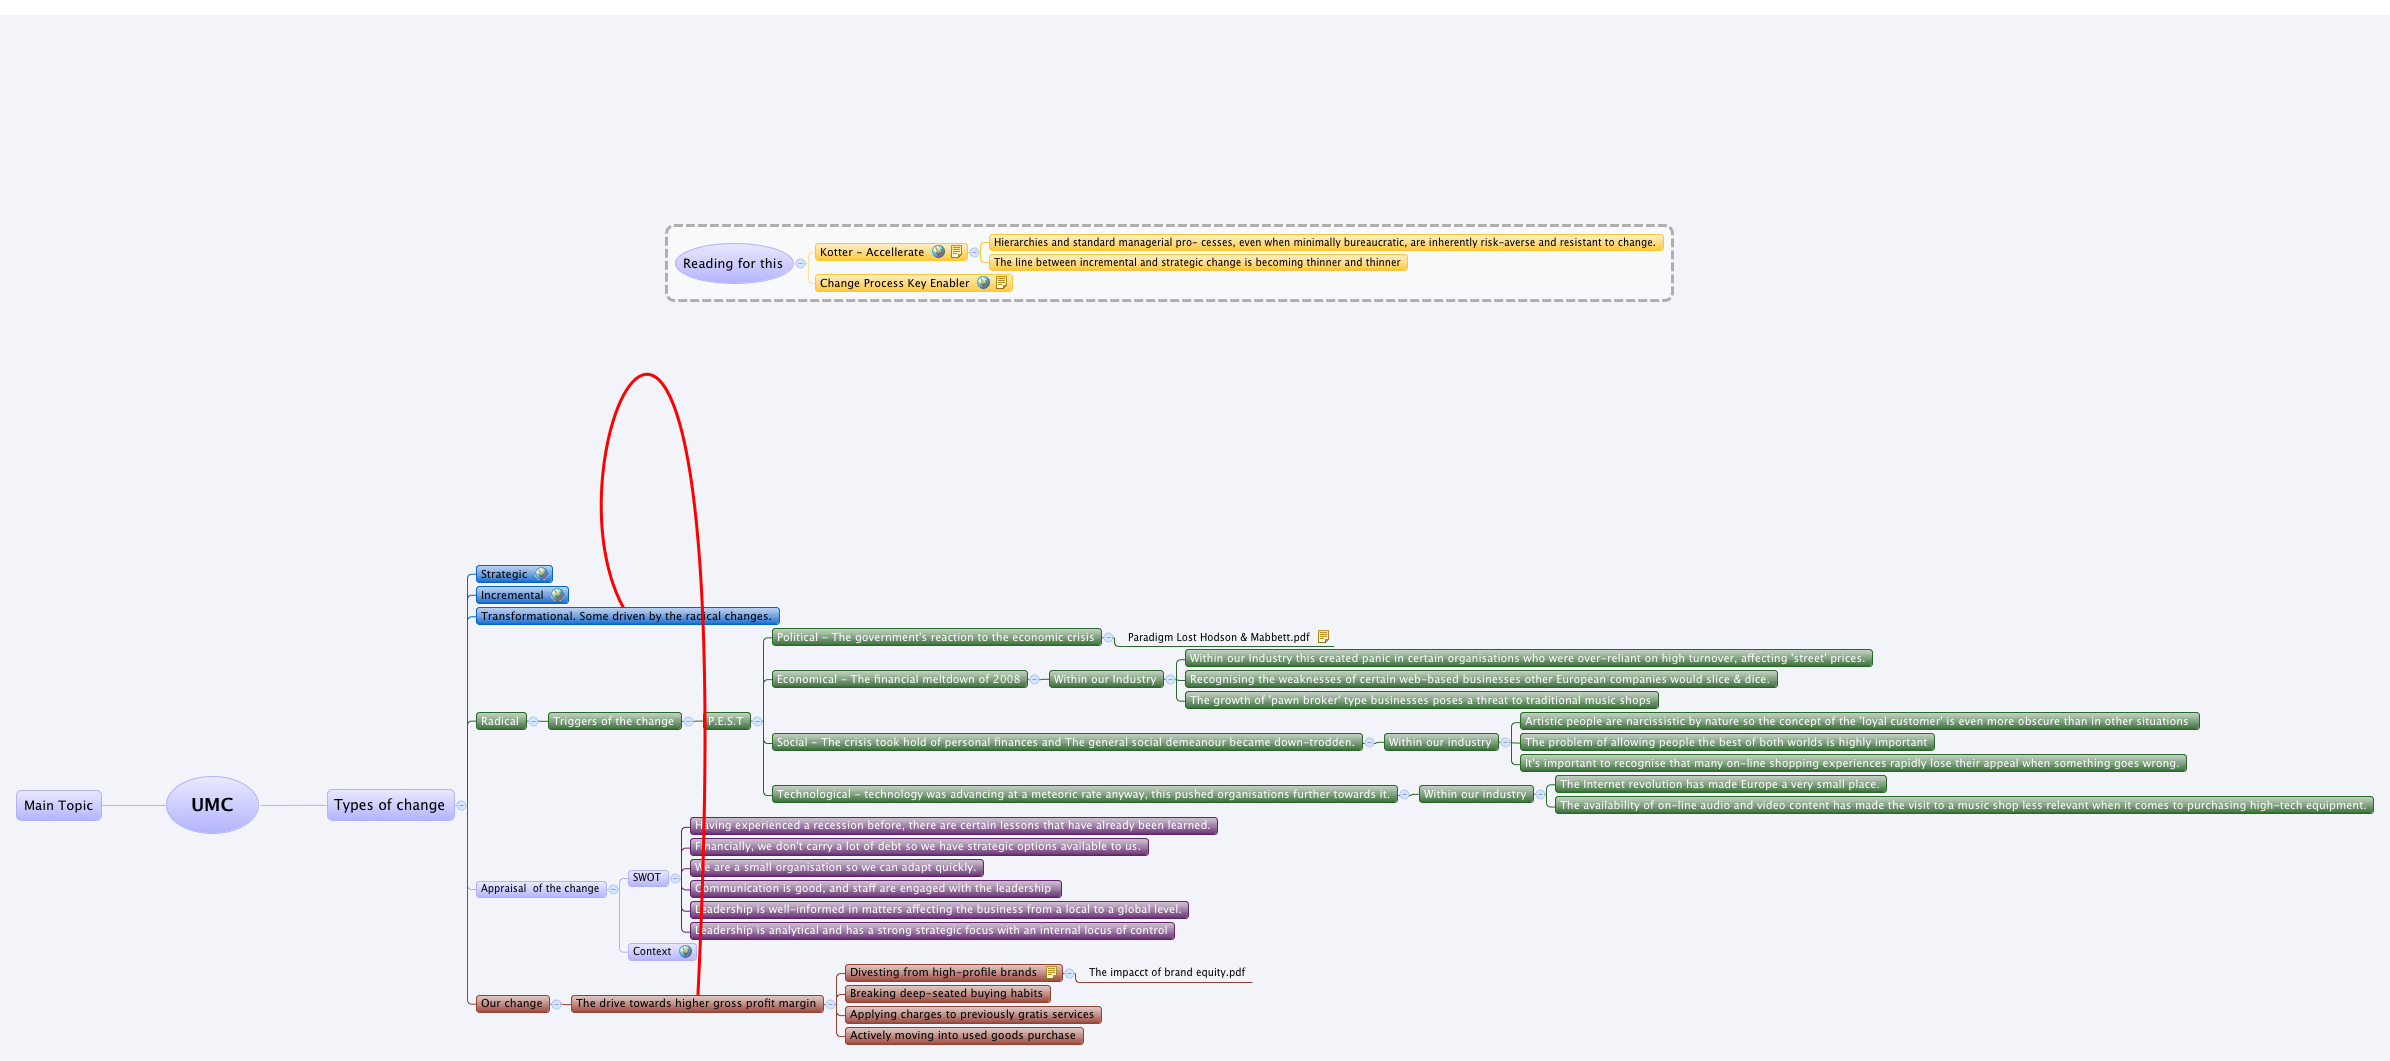Select the UMC central topic
The height and width of the screenshot is (1061, 2390).
point(211,804)
